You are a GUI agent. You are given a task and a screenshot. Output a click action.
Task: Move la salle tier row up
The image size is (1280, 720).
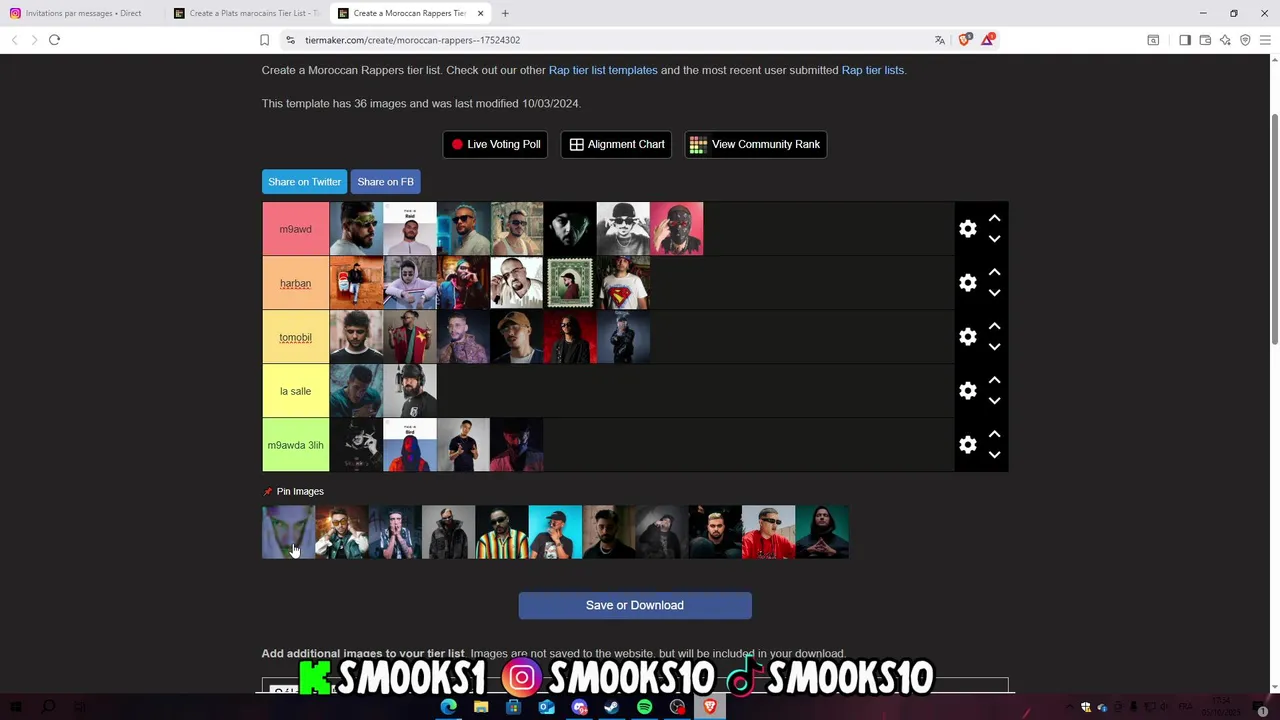tap(994, 380)
